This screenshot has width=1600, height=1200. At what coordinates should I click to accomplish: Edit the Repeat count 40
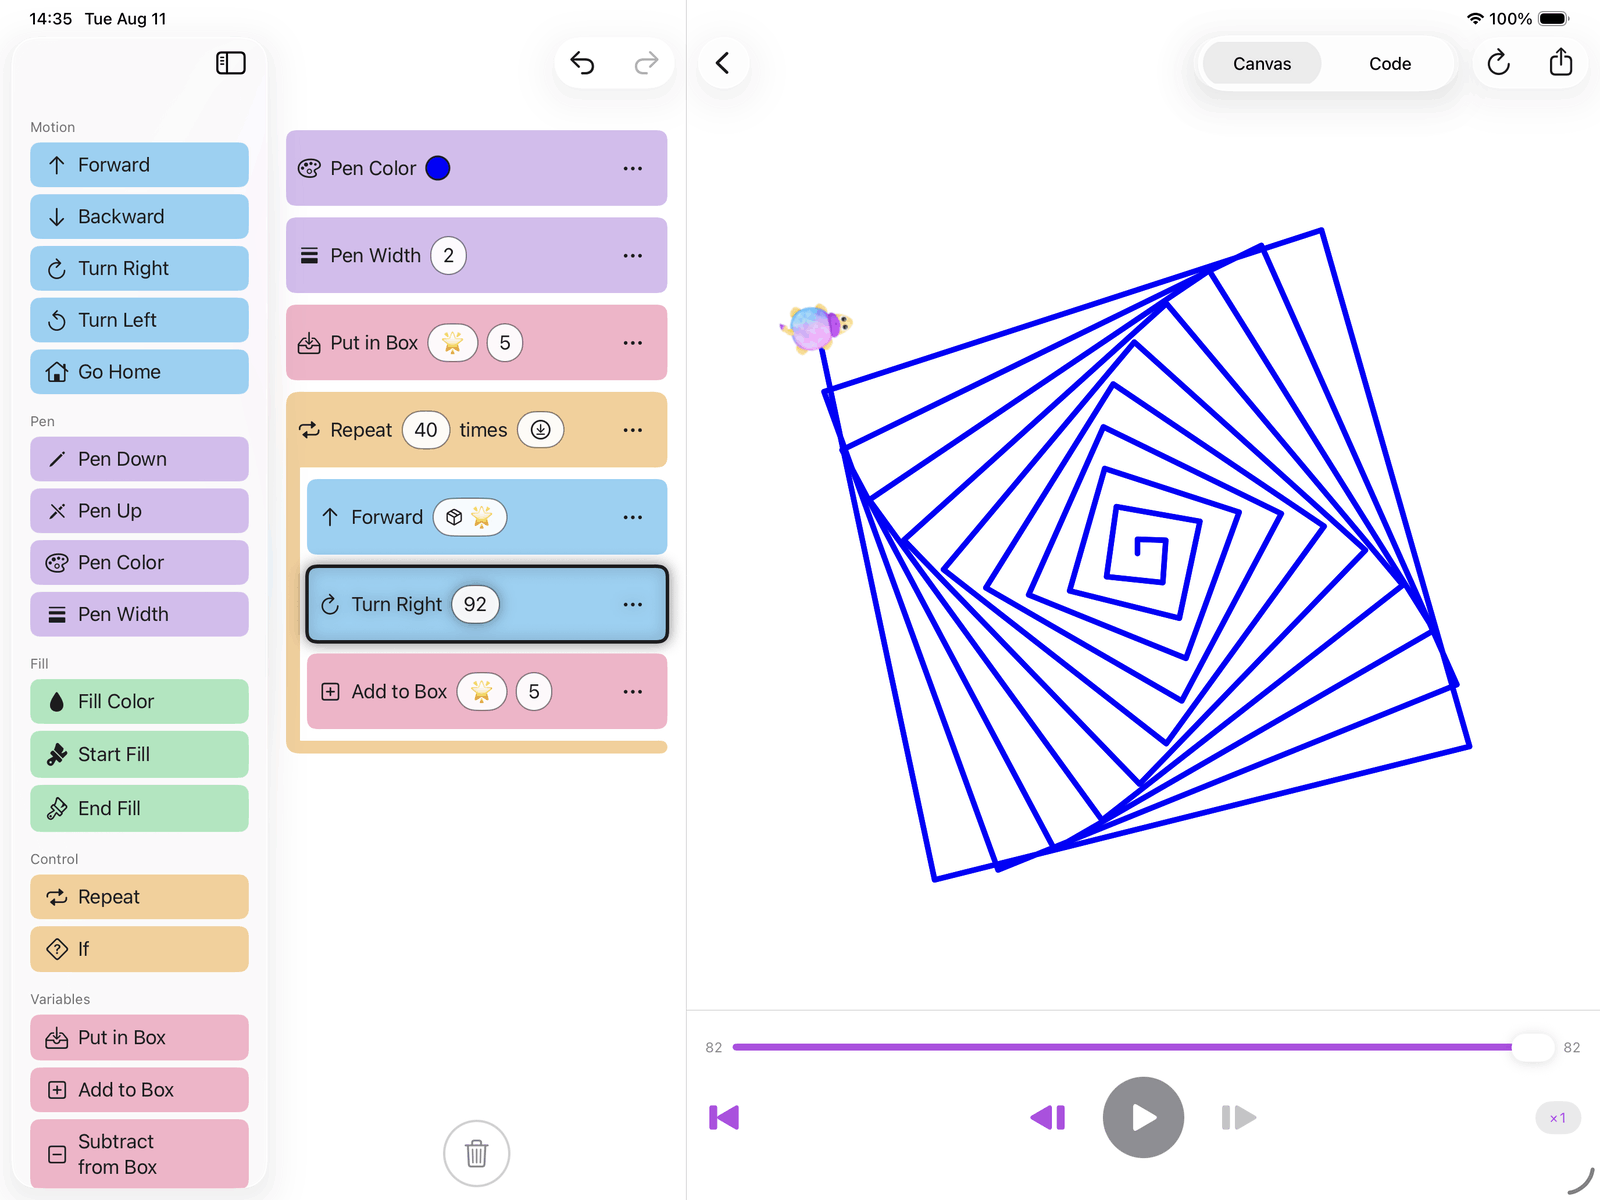(x=426, y=430)
